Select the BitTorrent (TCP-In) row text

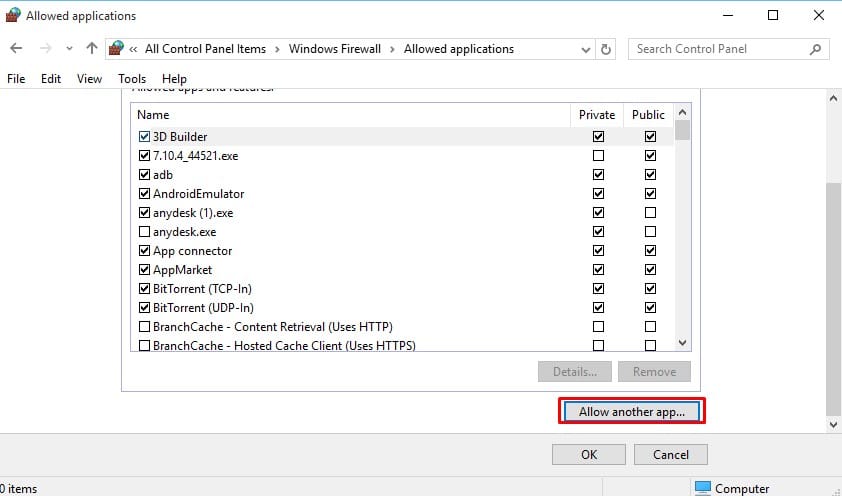click(x=202, y=289)
